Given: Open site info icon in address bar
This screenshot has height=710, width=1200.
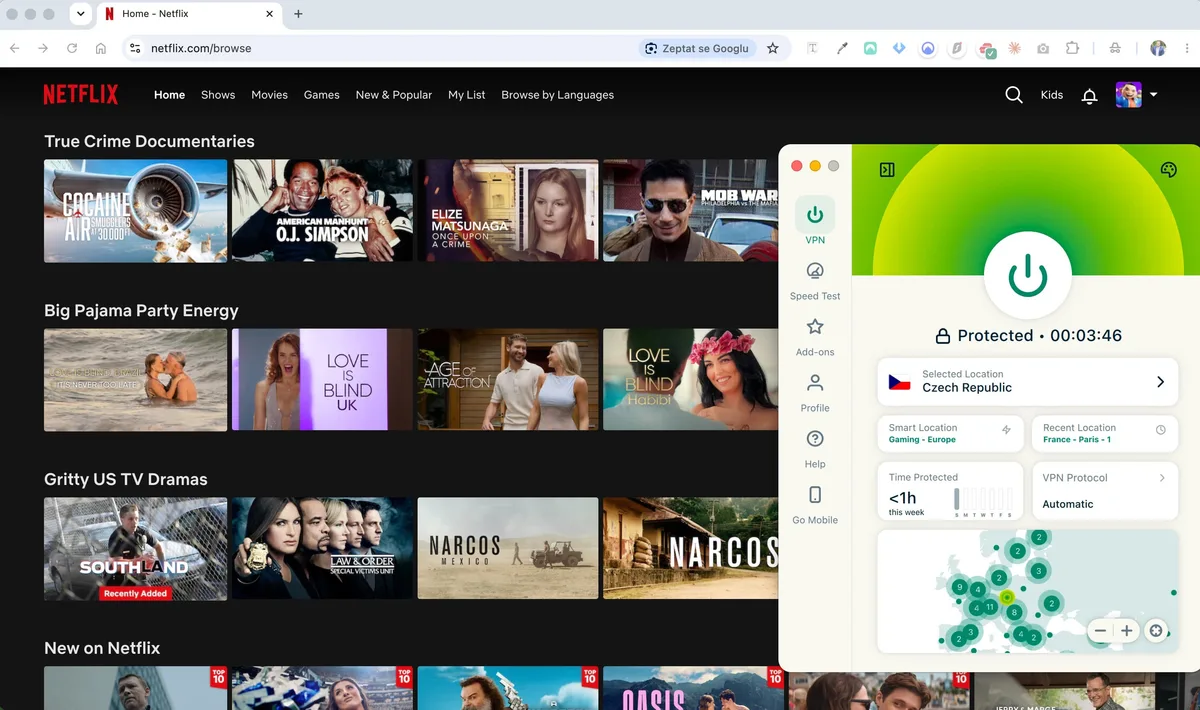Looking at the screenshot, I should click(135, 48).
